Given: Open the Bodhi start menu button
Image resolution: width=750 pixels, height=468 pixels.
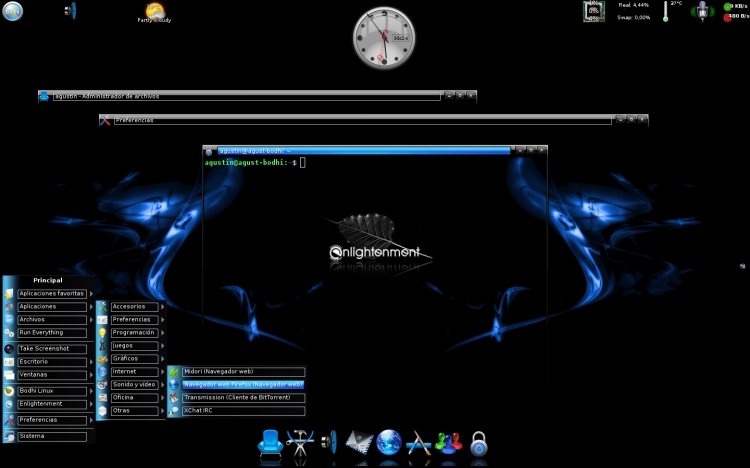Looking at the screenshot, I should (x=12, y=11).
